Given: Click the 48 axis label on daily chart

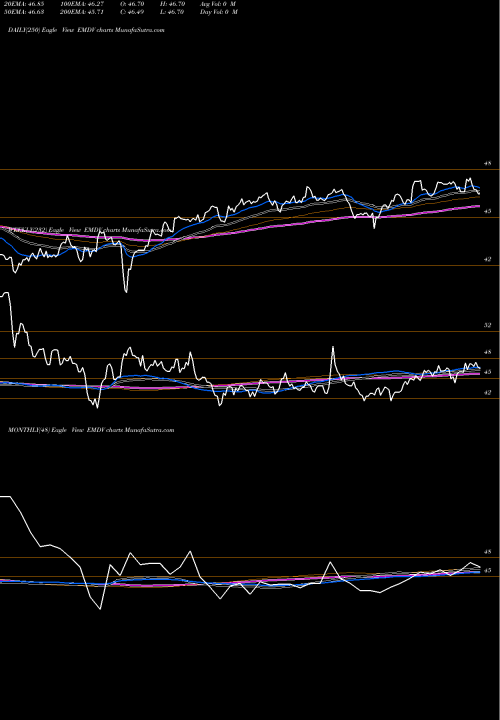Looking at the screenshot, I should pyautogui.click(x=488, y=163).
